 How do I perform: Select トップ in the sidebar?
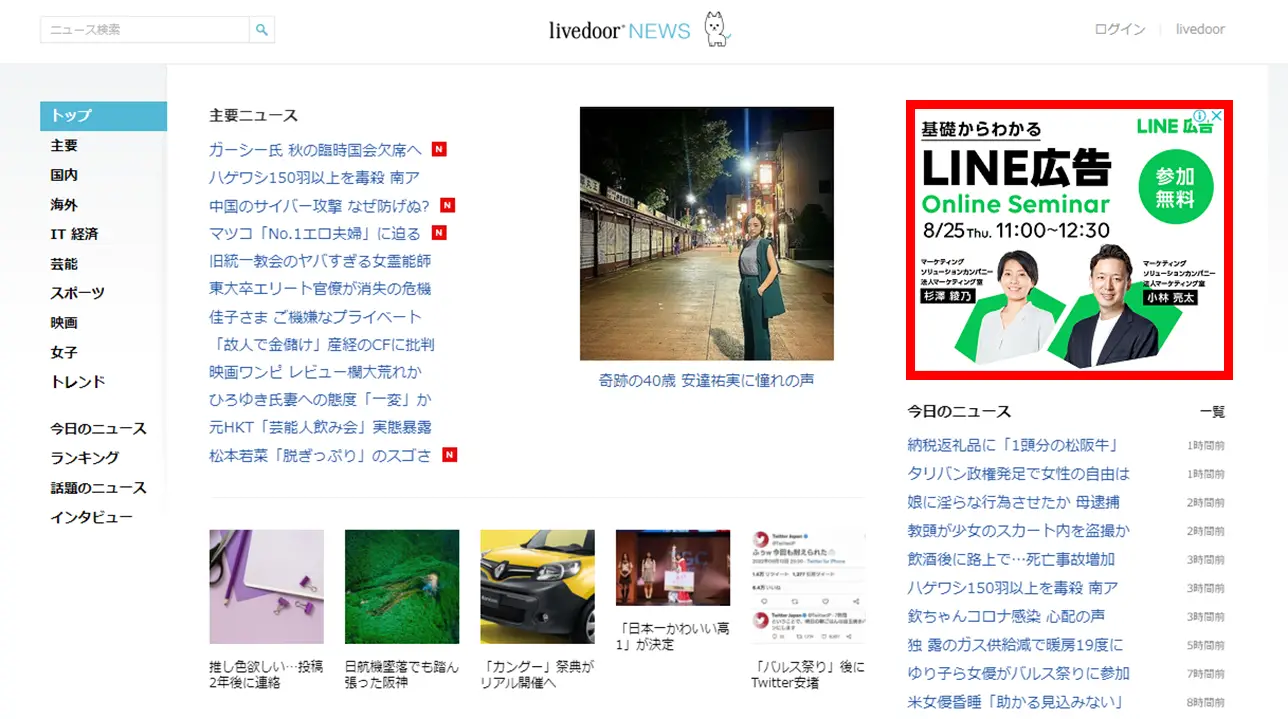[103, 116]
